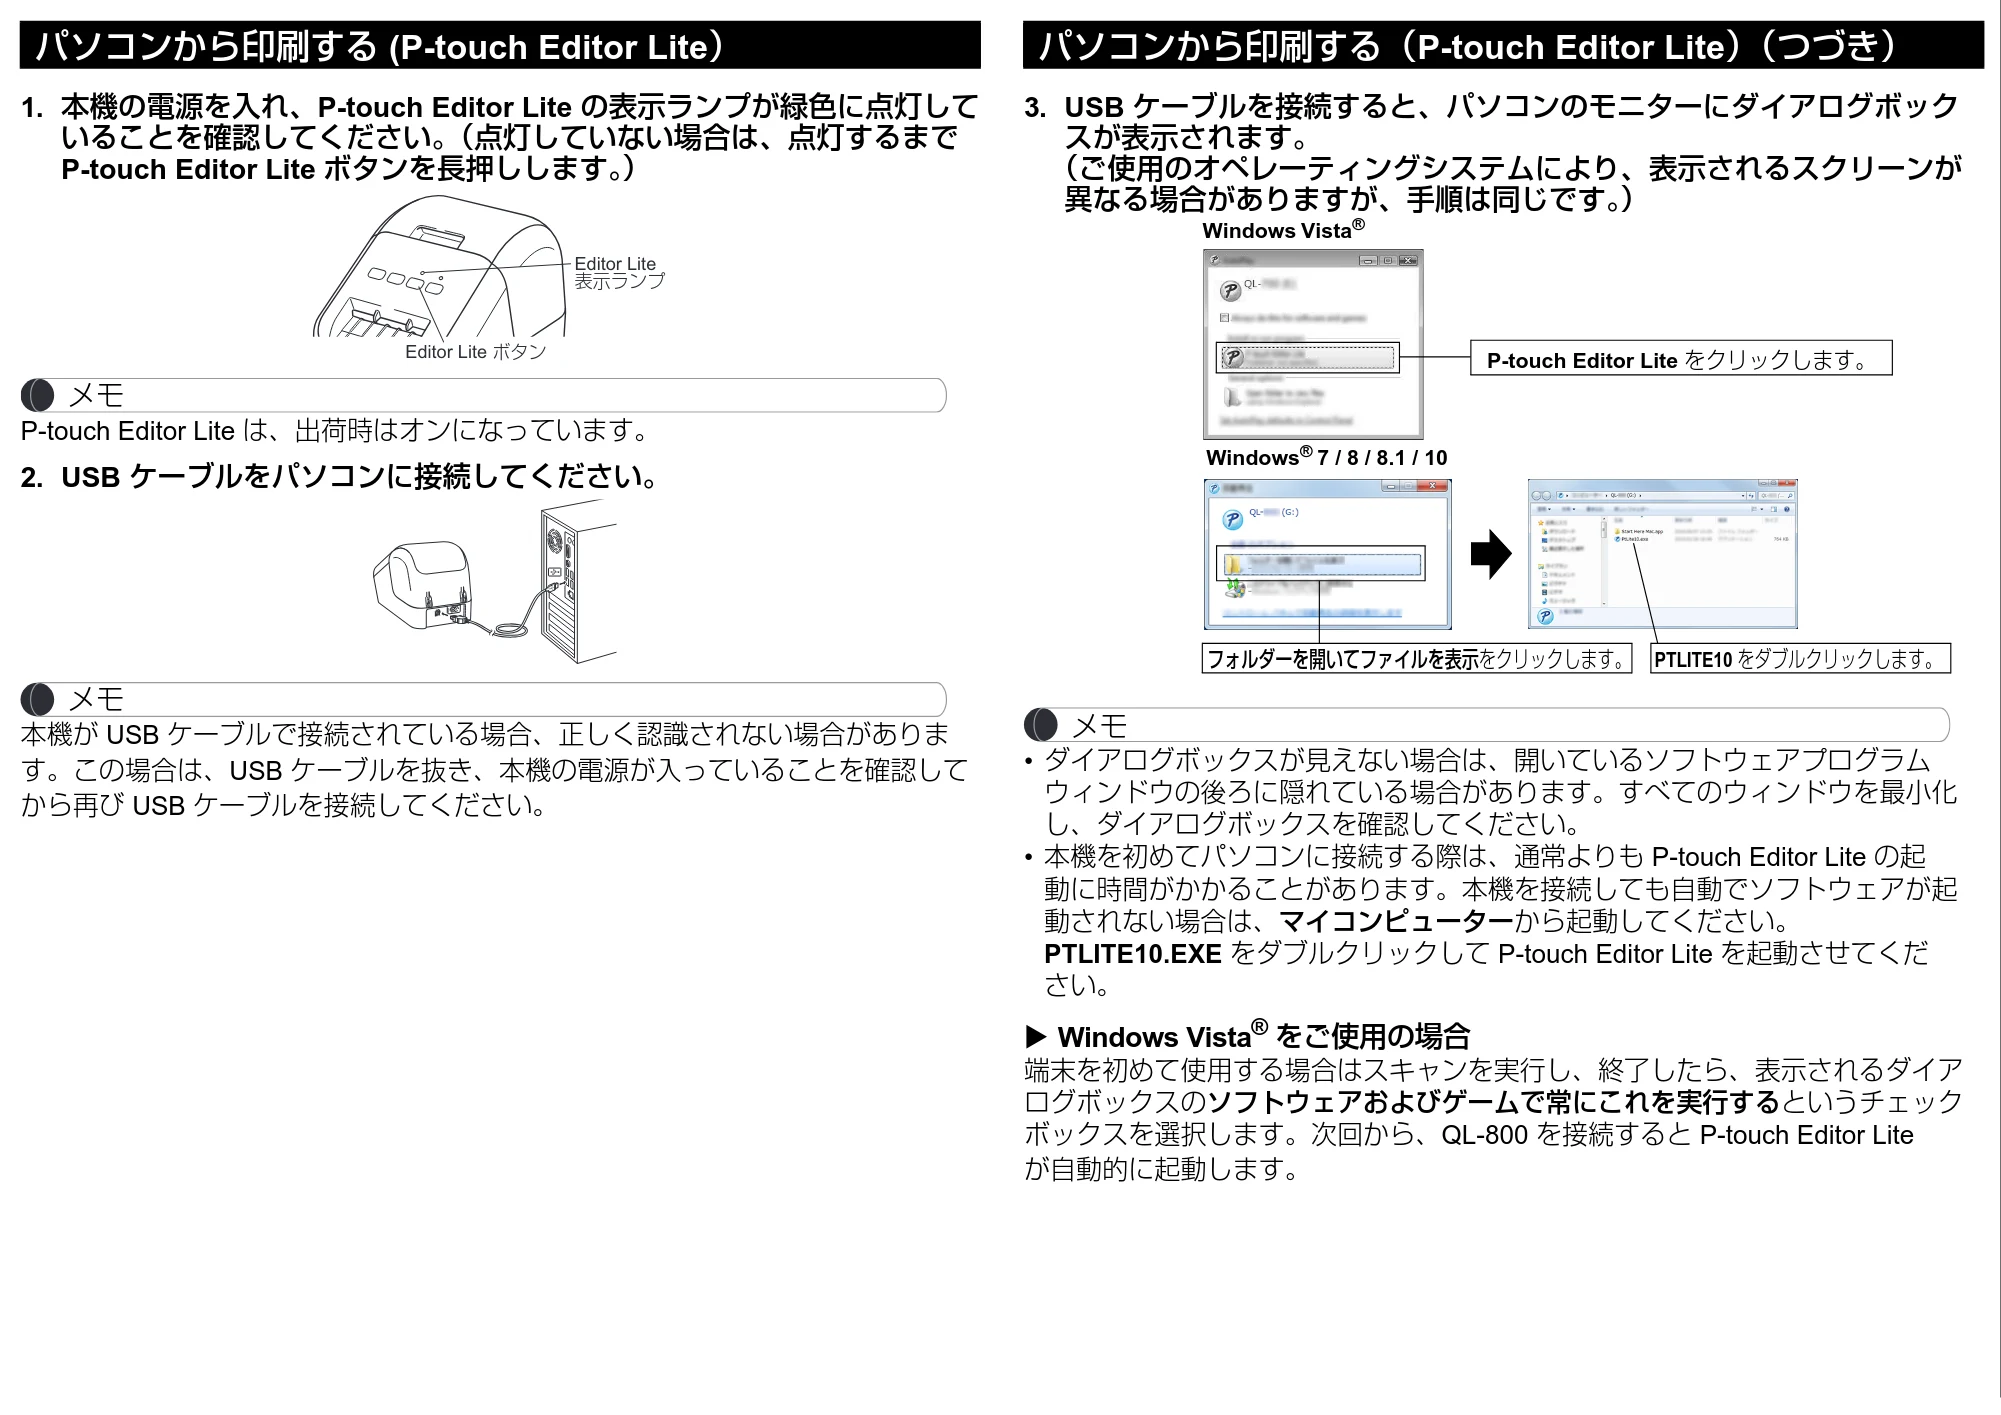
Task: Click the 'Windows® 7 / 8 / 8.1 / 10' heading
Action: tap(1326, 457)
